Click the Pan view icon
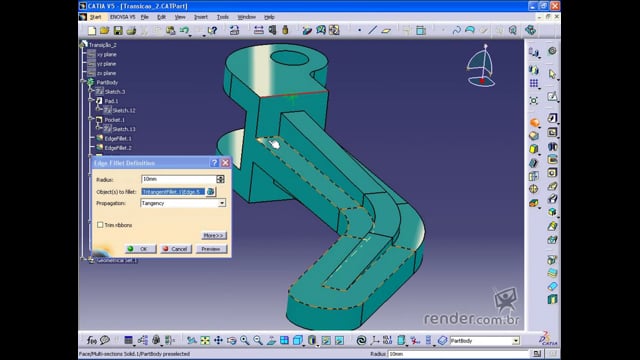Viewport: 640px width, 360px height. (218, 340)
